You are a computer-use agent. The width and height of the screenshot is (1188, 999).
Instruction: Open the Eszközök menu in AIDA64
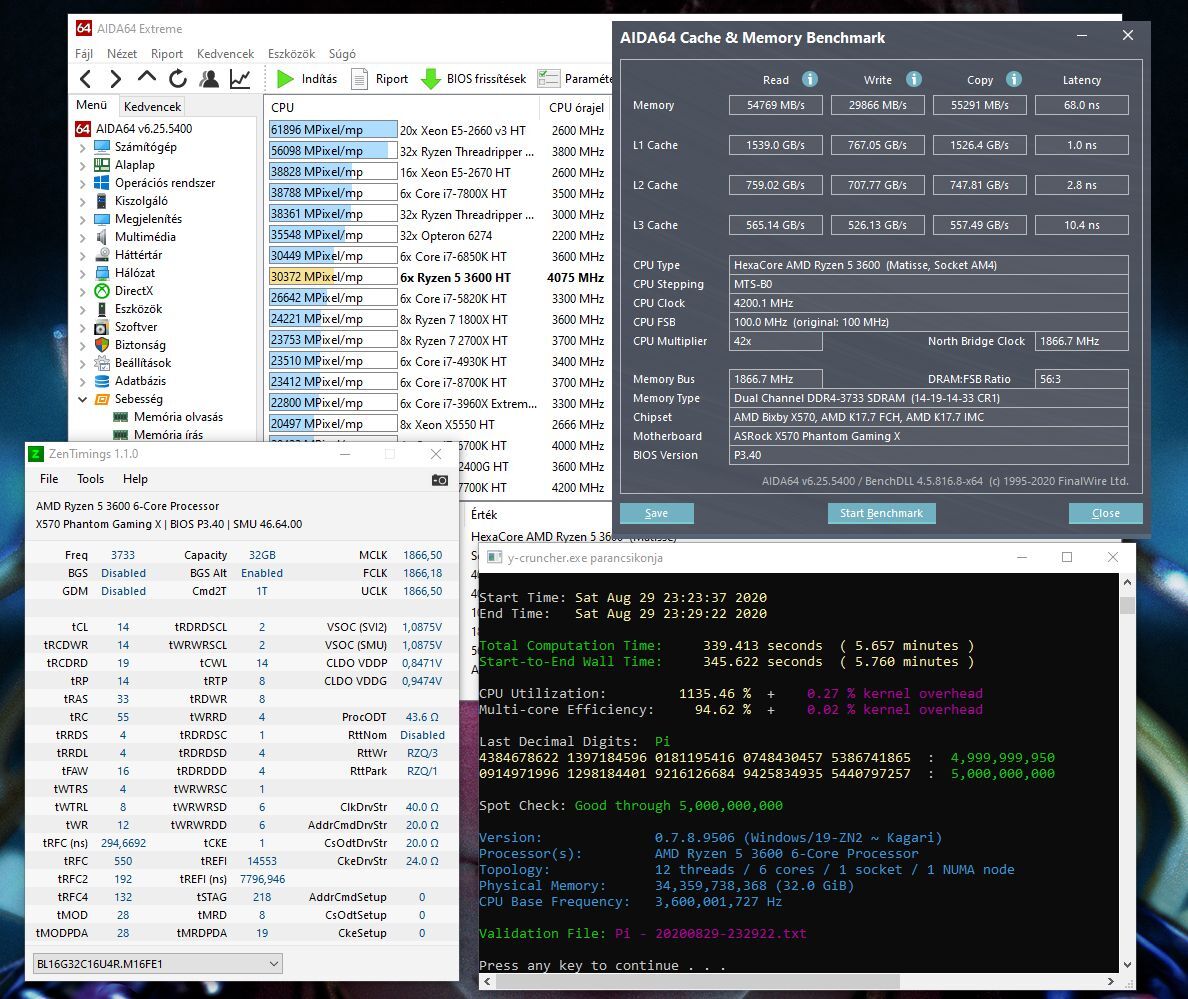pyautogui.click(x=291, y=54)
